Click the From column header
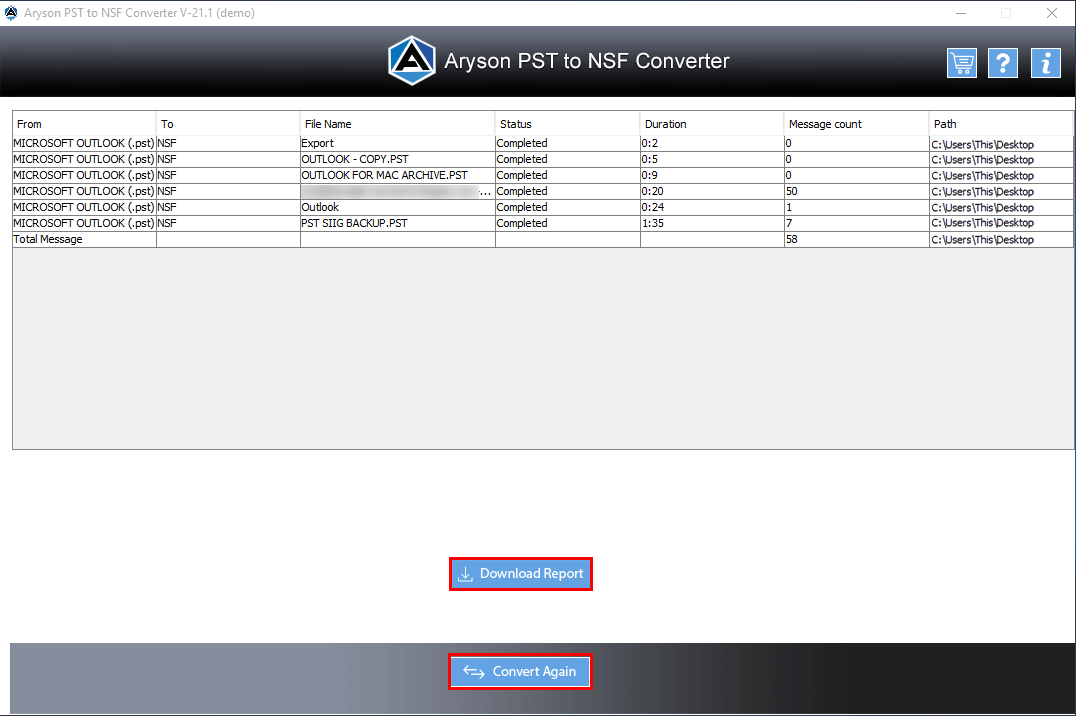Image resolution: width=1076 pixels, height=716 pixels. click(x=84, y=124)
